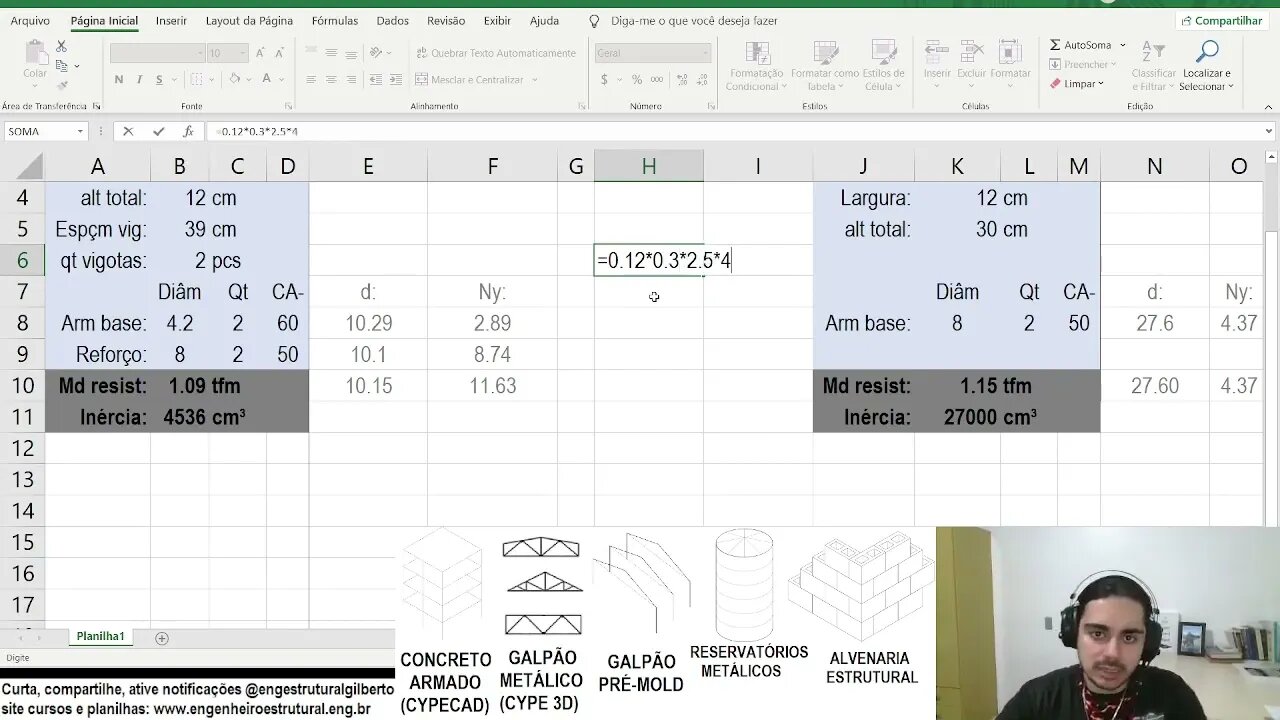Click the borders icon in Fonte group
This screenshot has height=720, width=1280.
point(196,80)
